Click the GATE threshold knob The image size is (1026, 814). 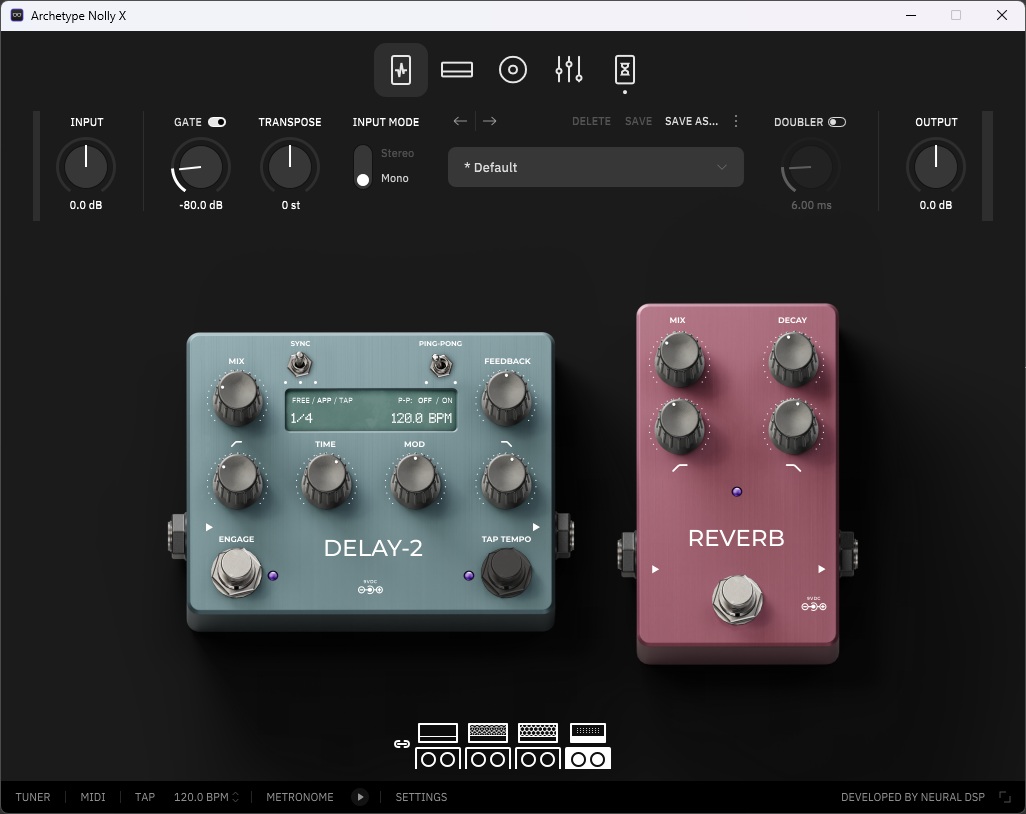201,167
